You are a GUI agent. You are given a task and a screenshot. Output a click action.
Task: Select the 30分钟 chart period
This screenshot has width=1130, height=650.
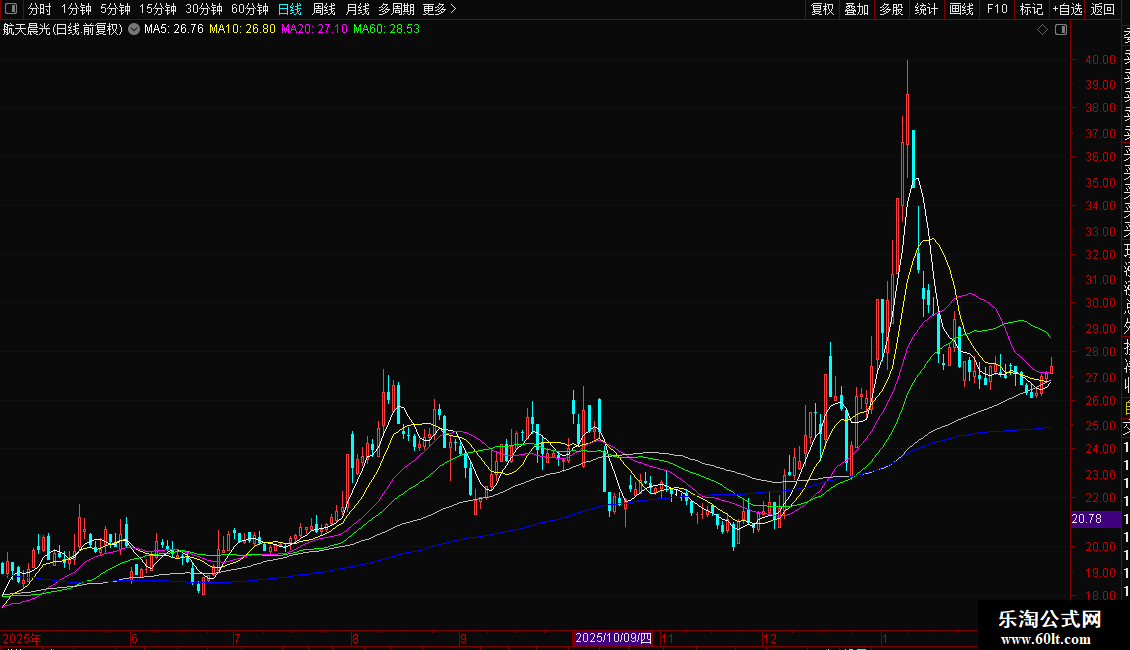pyautogui.click(x=204, y=9)
